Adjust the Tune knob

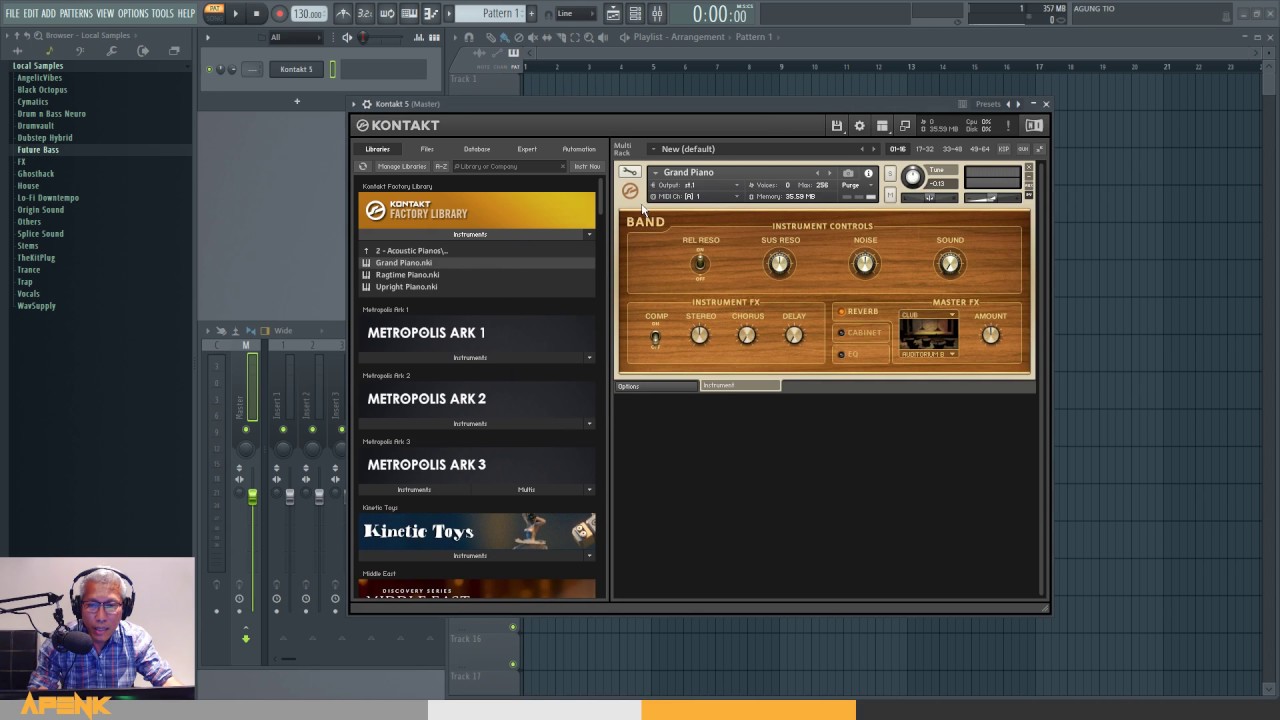click(912, 177)
